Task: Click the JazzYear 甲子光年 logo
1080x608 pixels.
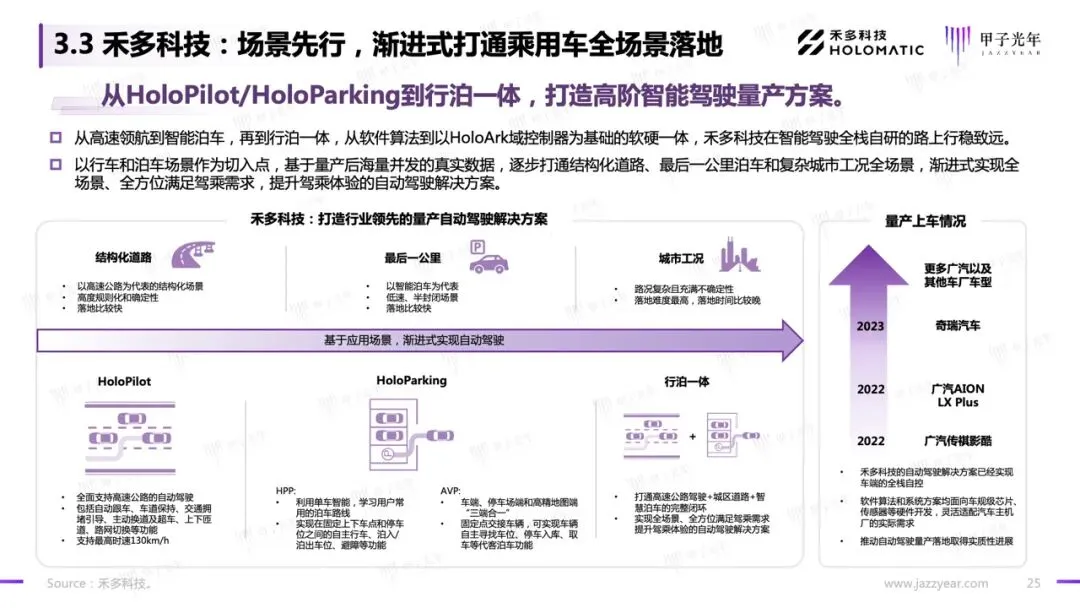Action: click(x=993, y=44)
